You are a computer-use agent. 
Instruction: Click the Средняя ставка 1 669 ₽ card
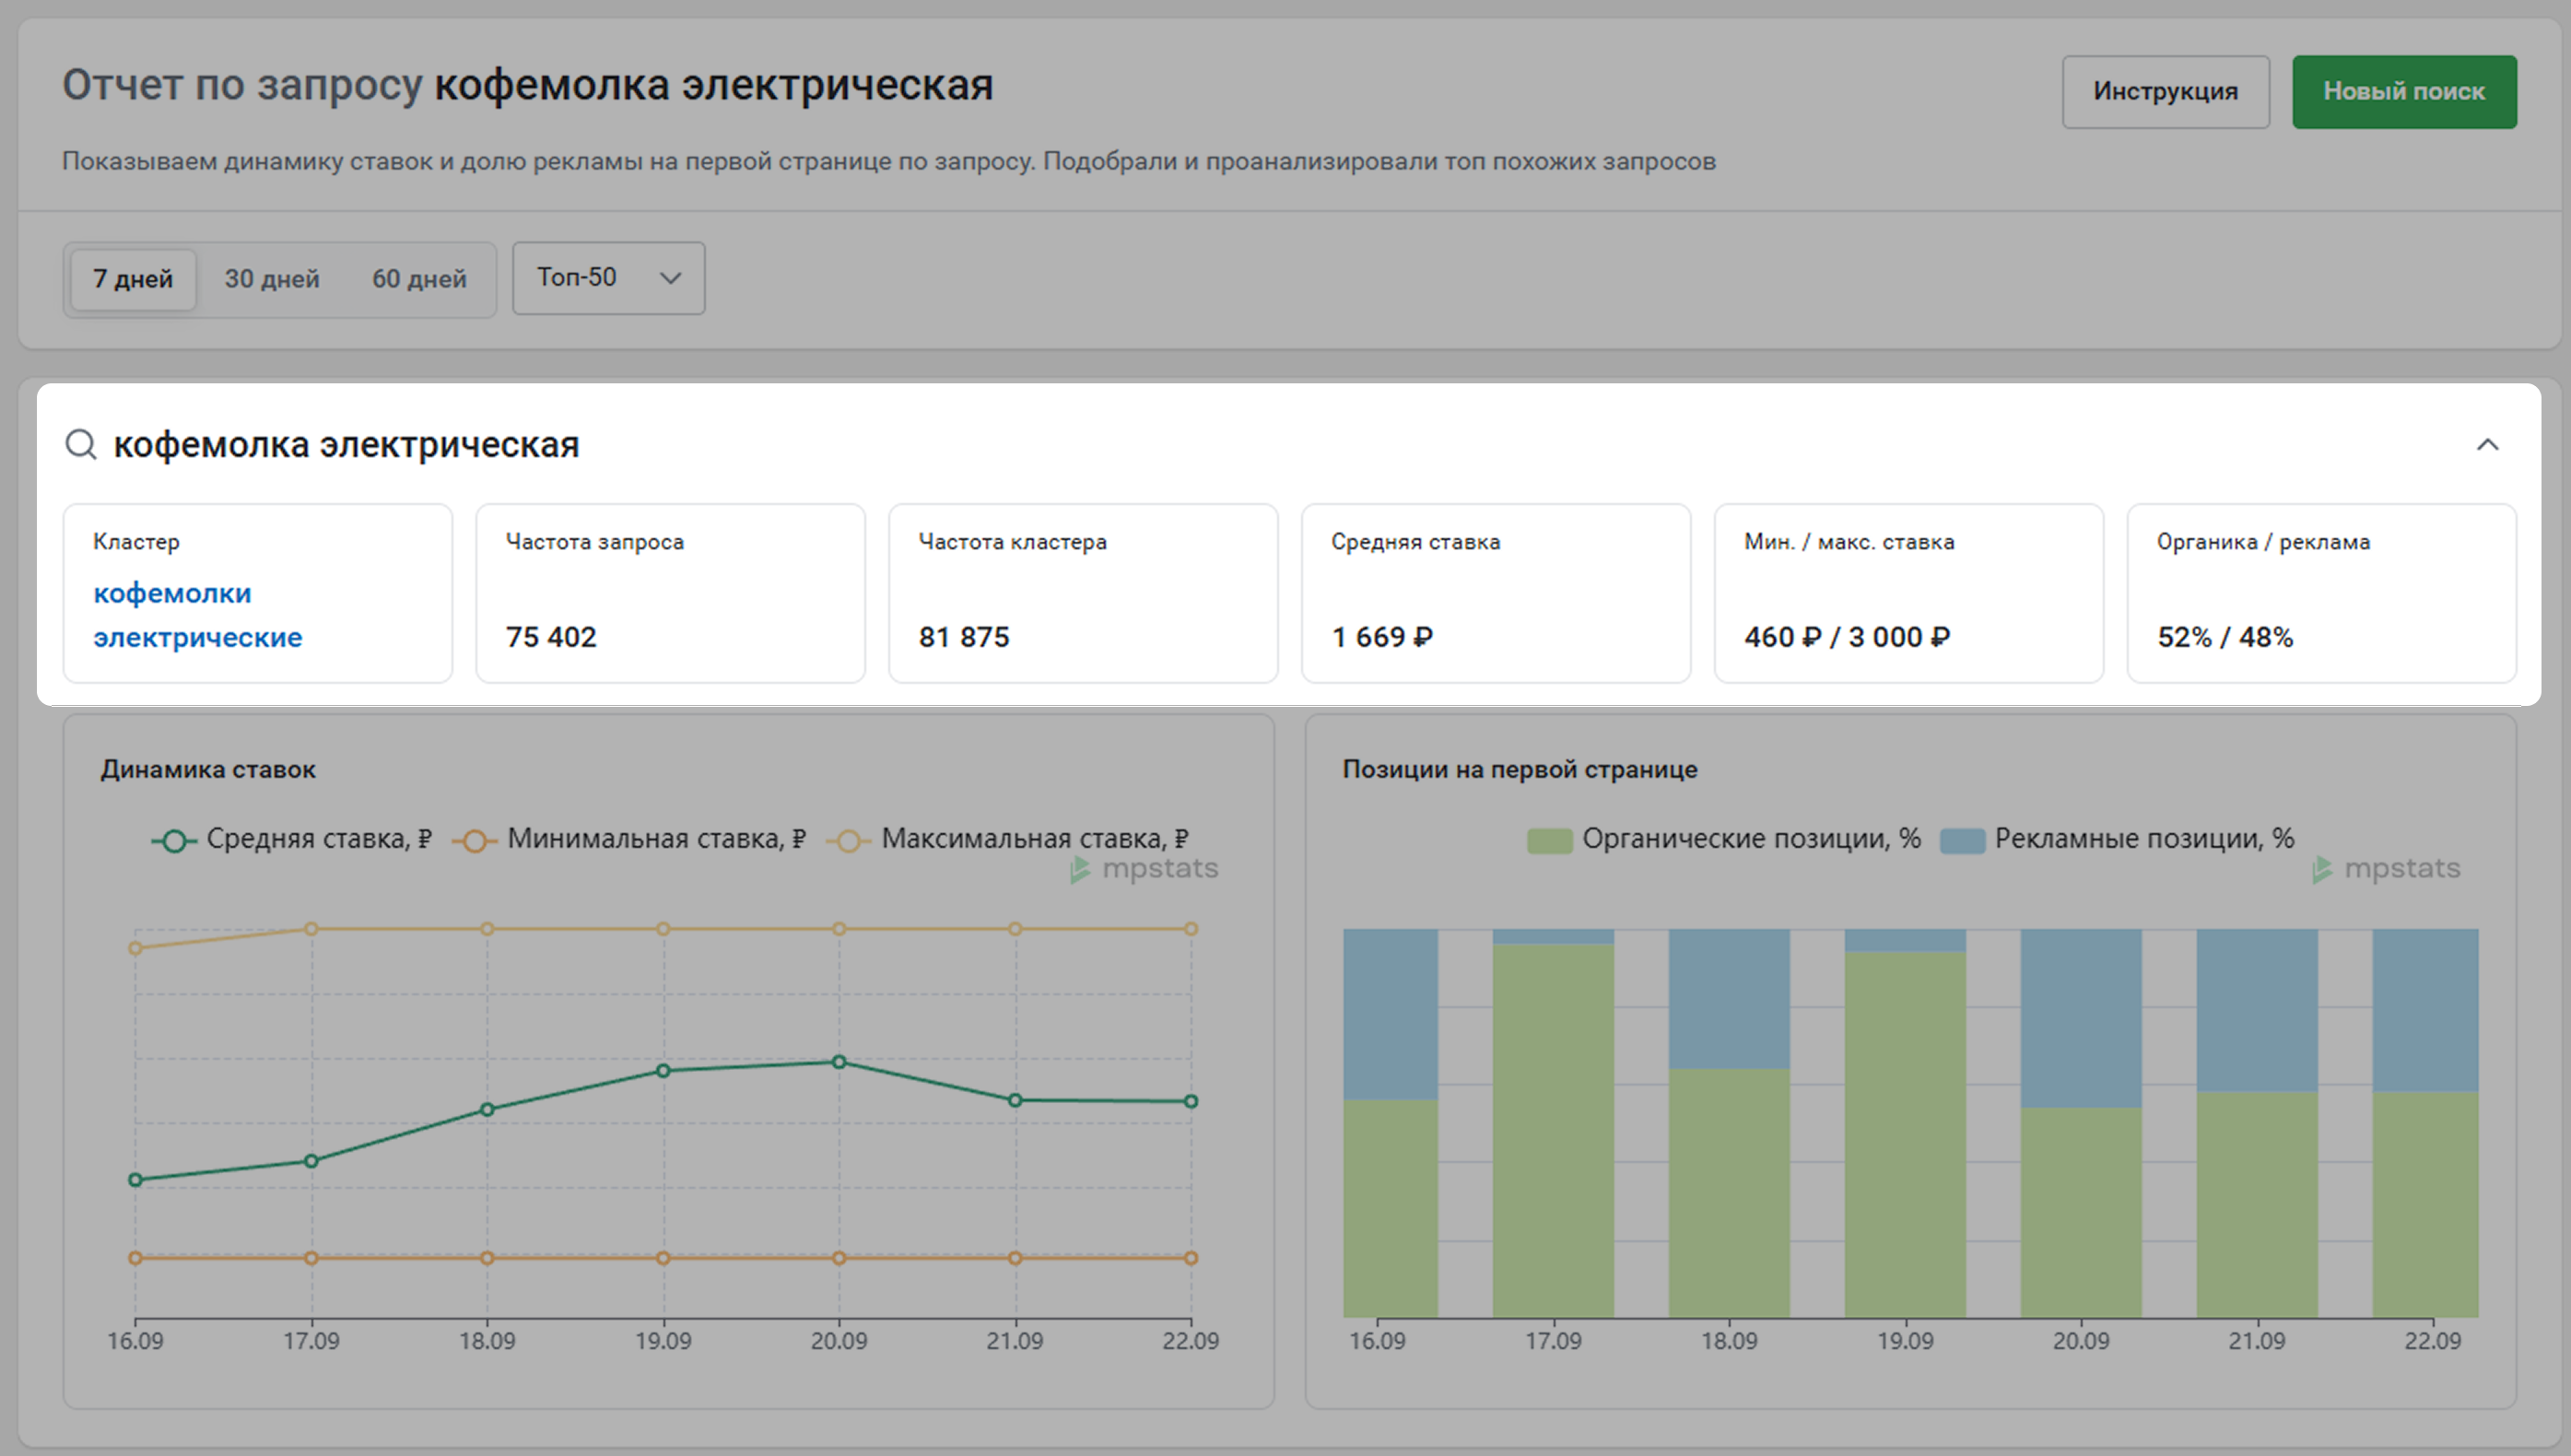(x=1495, y=593)
